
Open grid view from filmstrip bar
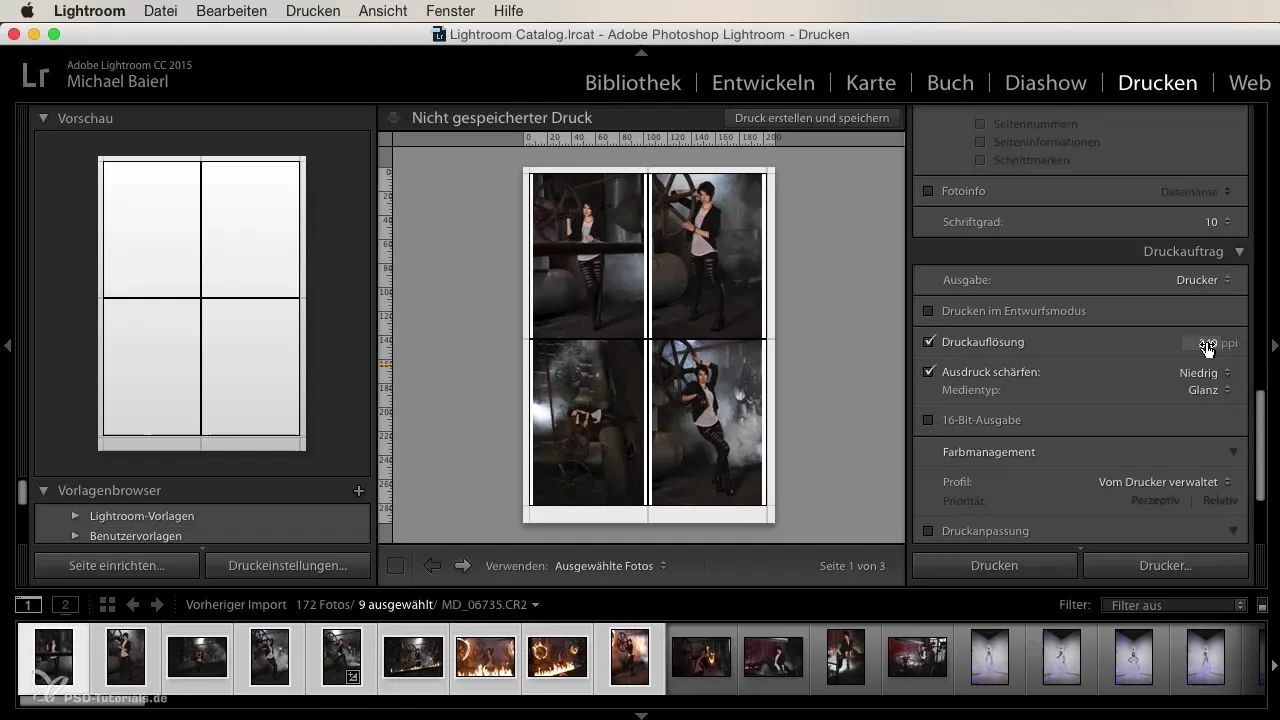click(107, 605)
